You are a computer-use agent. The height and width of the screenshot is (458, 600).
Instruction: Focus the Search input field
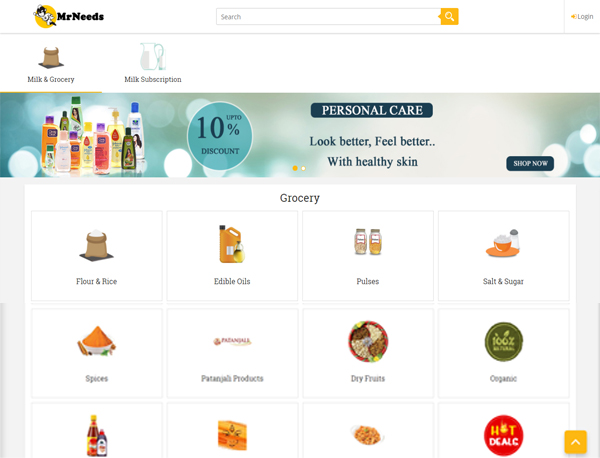click(x=328, y=16)
